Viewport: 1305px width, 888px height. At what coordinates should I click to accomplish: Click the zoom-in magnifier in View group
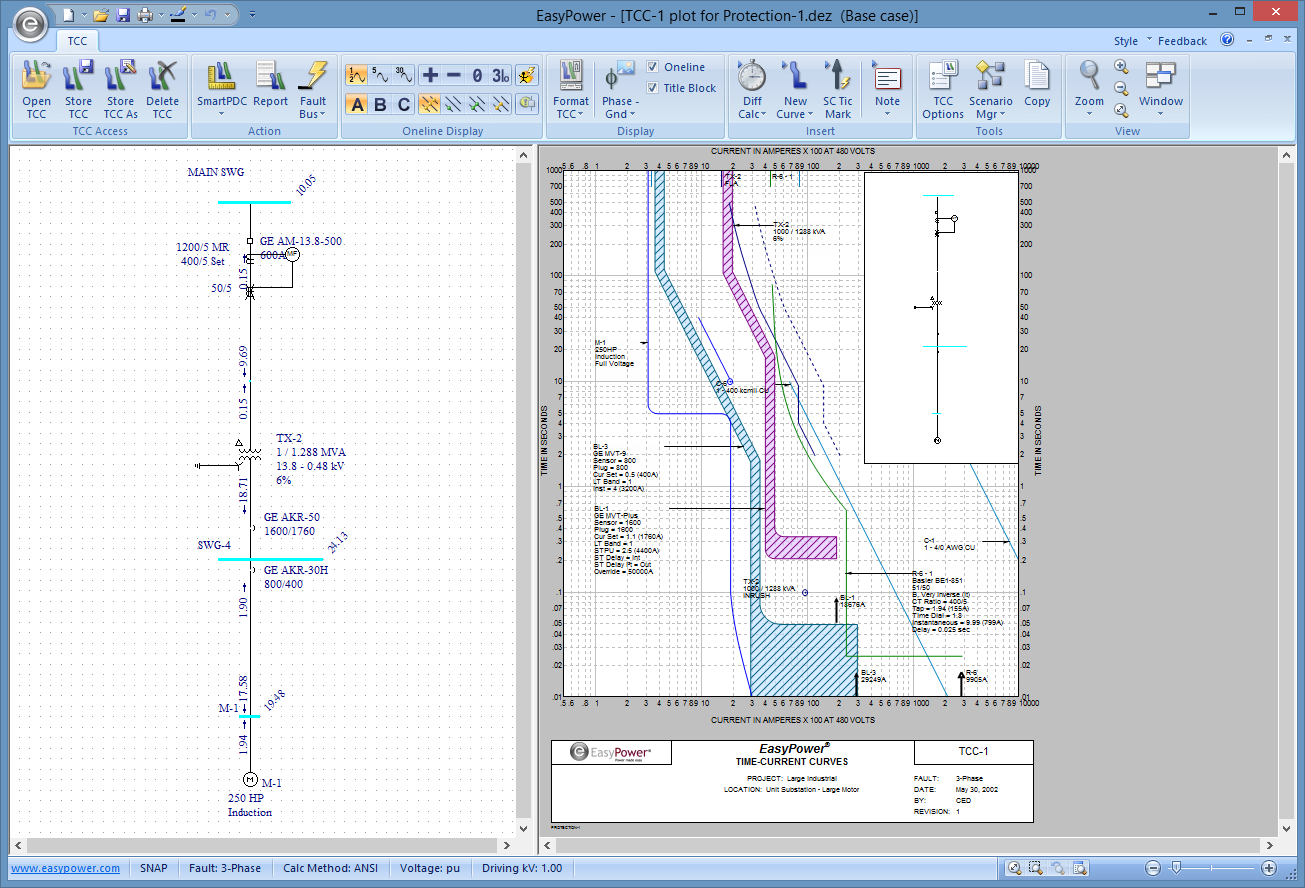tap(1121, 67)
